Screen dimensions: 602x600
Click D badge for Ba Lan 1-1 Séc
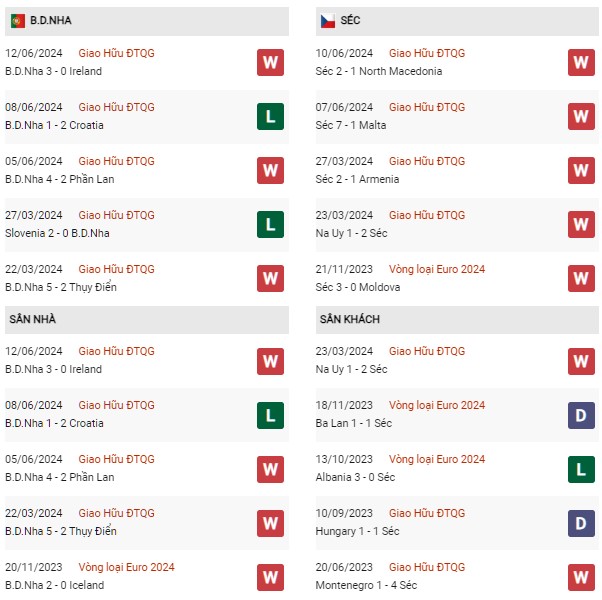click(581, 415)
